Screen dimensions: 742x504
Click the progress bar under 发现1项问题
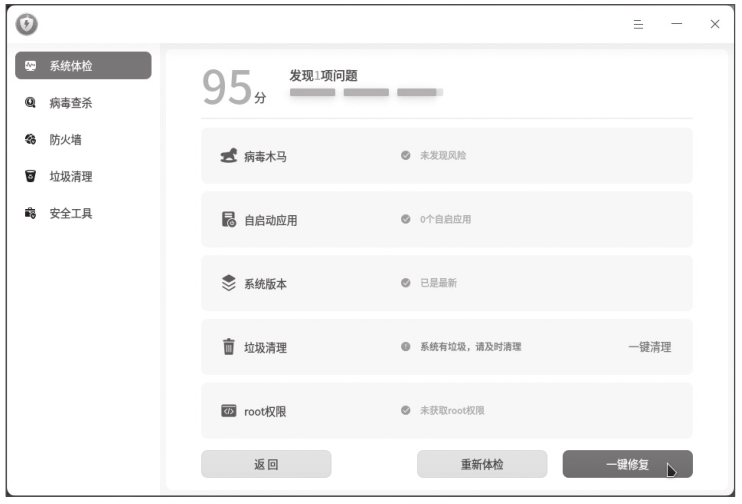366,92
